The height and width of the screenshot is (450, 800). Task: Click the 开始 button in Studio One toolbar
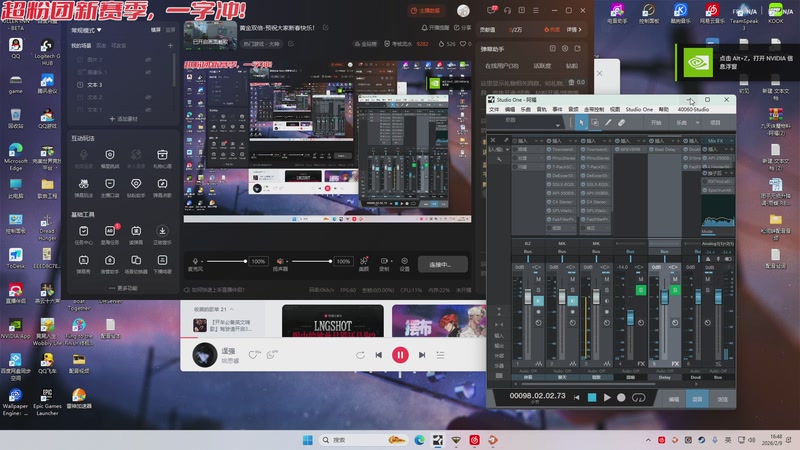click(x=656, y=122)
